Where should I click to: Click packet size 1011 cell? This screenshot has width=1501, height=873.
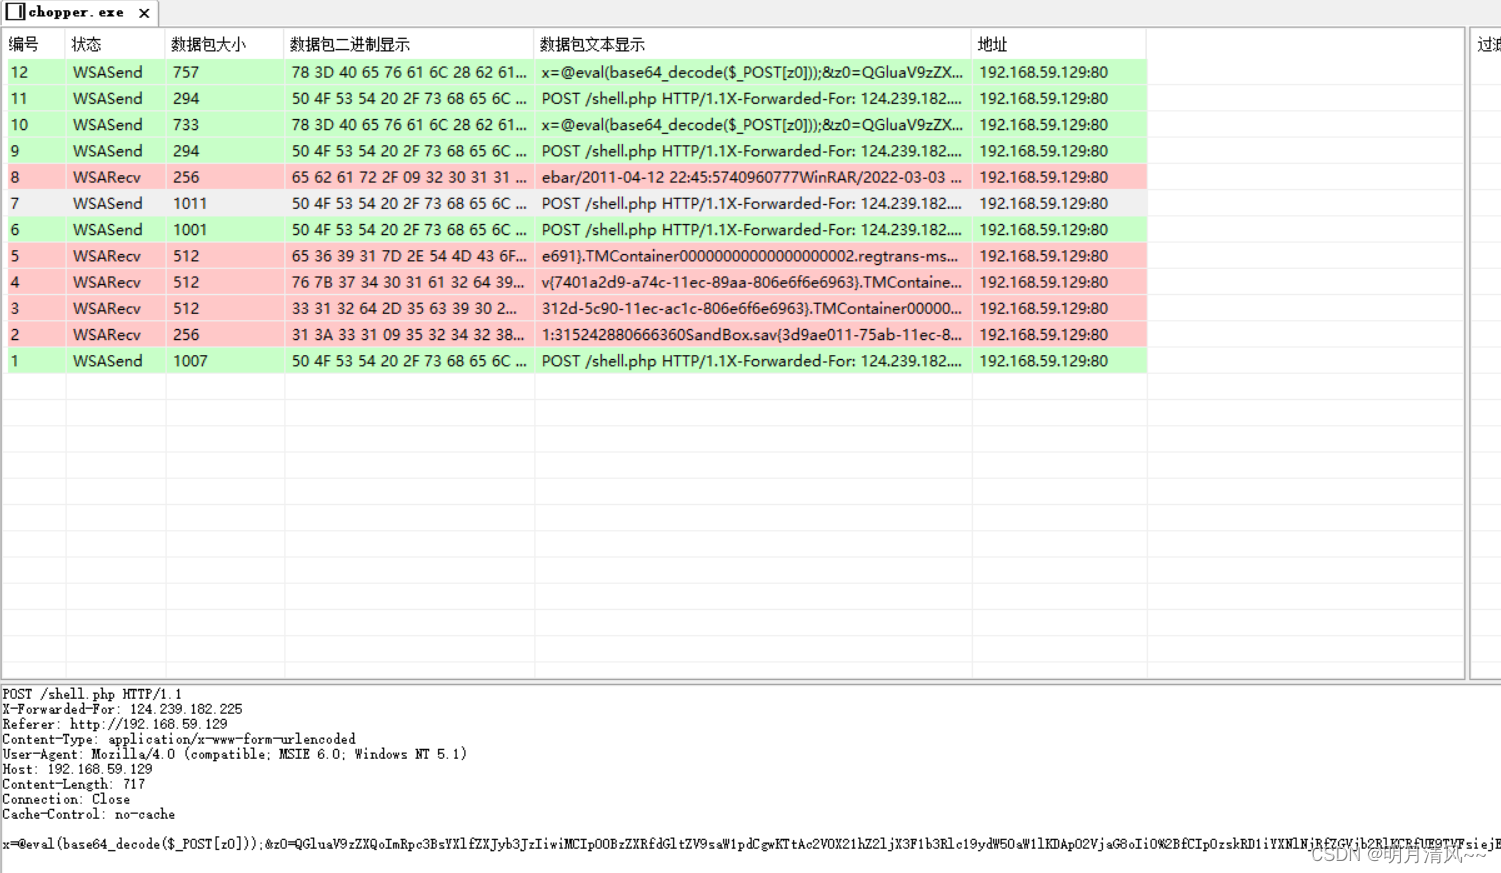click(190, 203)
